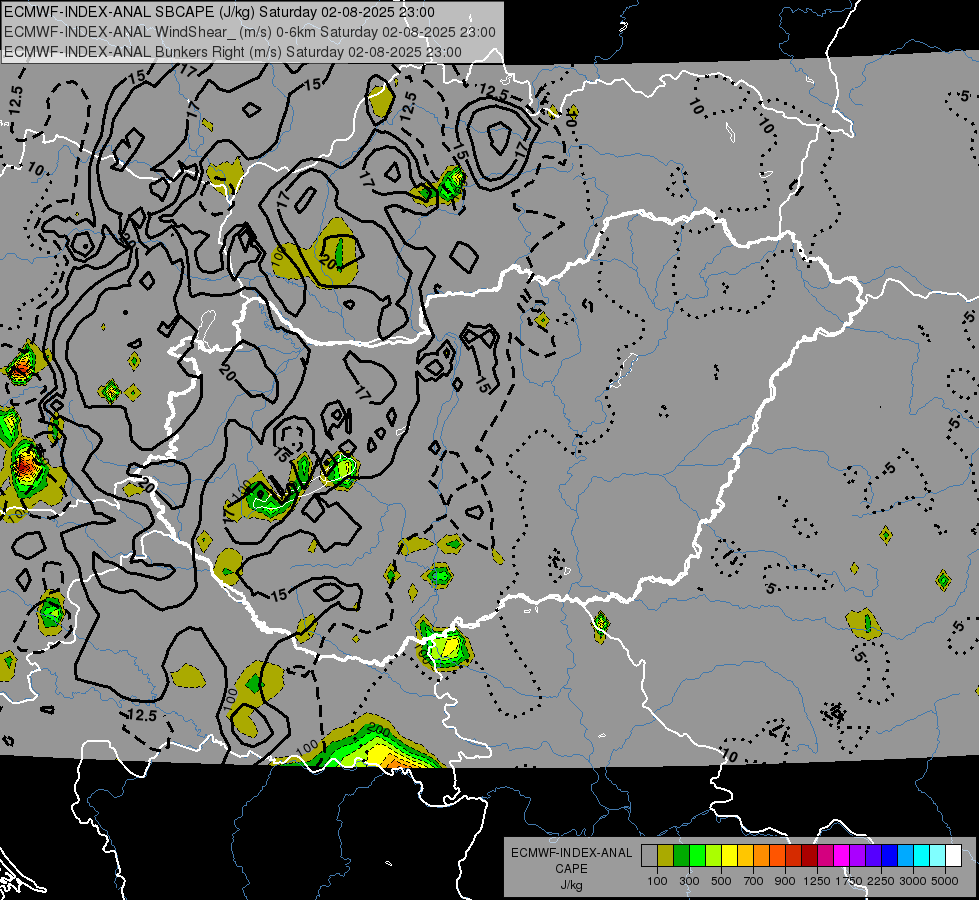The width and height of the screenshot is (979, 900).
Task: Select the gray swatch in CAPE legend
Action: pos(649,856)
